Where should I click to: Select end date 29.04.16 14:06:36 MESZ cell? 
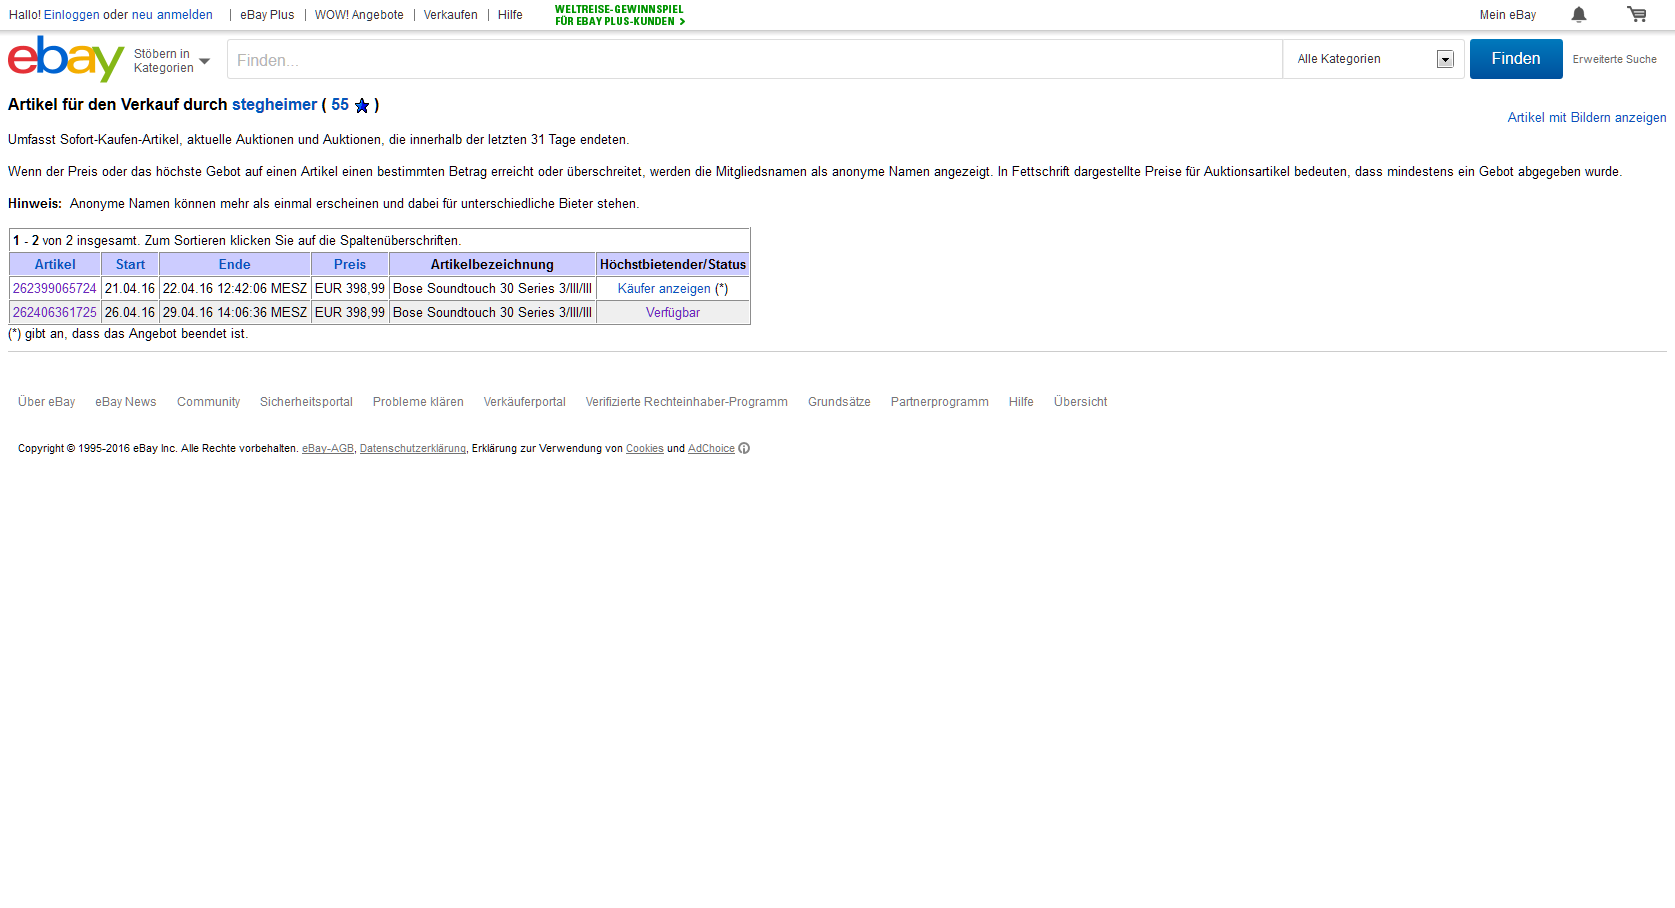pos(235,312)
